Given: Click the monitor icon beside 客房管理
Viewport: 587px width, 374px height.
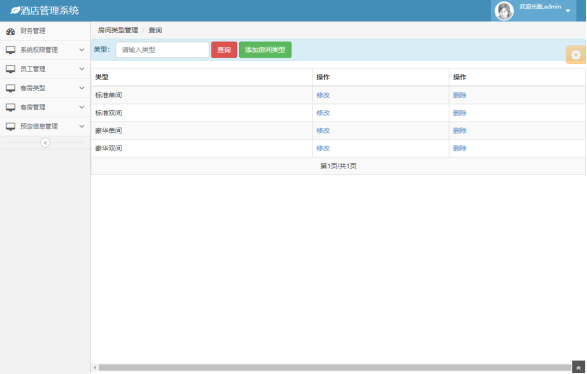Looking at the screenshot, I should pos(10,107).
